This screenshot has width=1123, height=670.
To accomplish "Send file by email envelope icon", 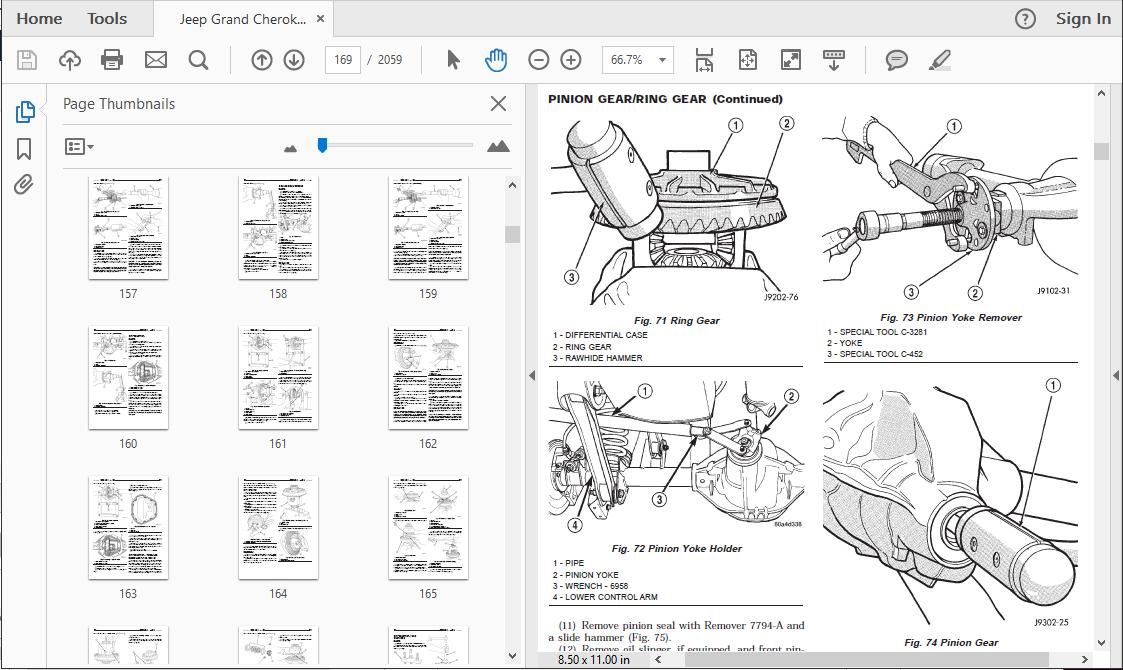I will coord(155,59).
